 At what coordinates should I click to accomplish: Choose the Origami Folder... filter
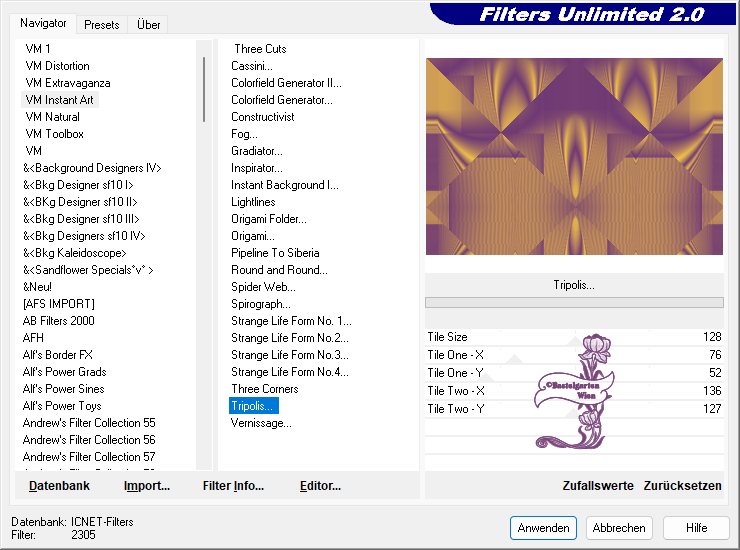269,219
